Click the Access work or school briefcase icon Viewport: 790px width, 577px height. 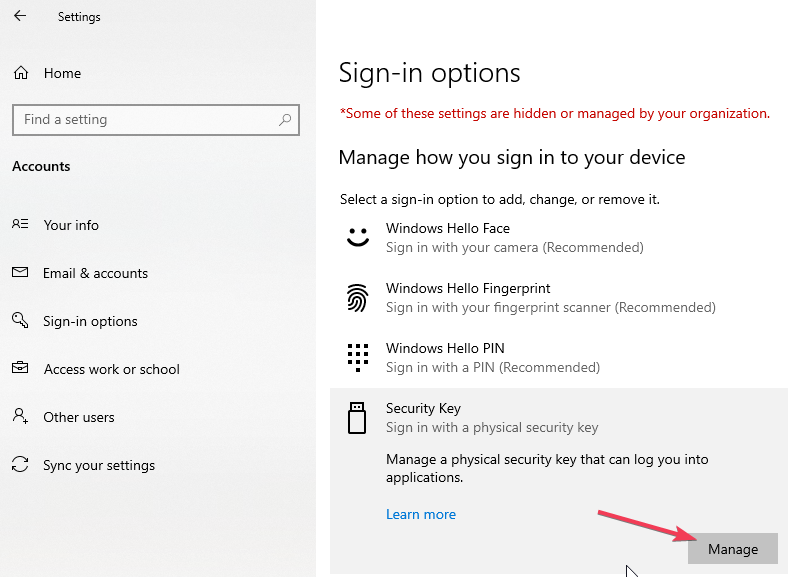point(20,369)
